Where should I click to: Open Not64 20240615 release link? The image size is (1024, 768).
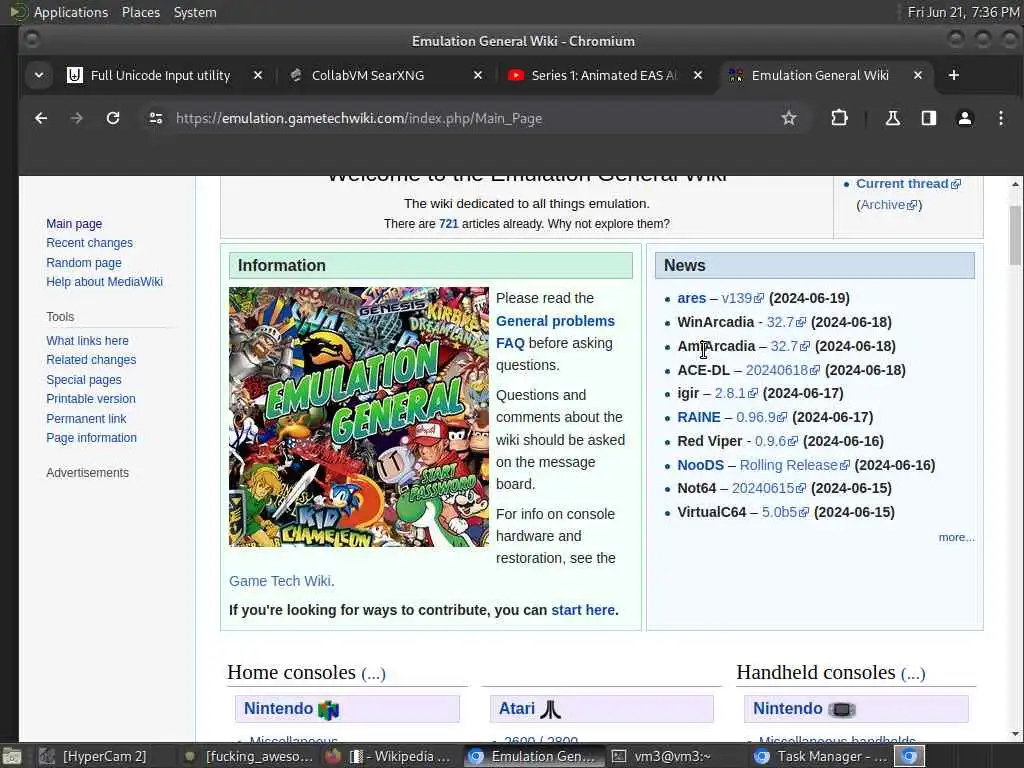tap(769, 488)
